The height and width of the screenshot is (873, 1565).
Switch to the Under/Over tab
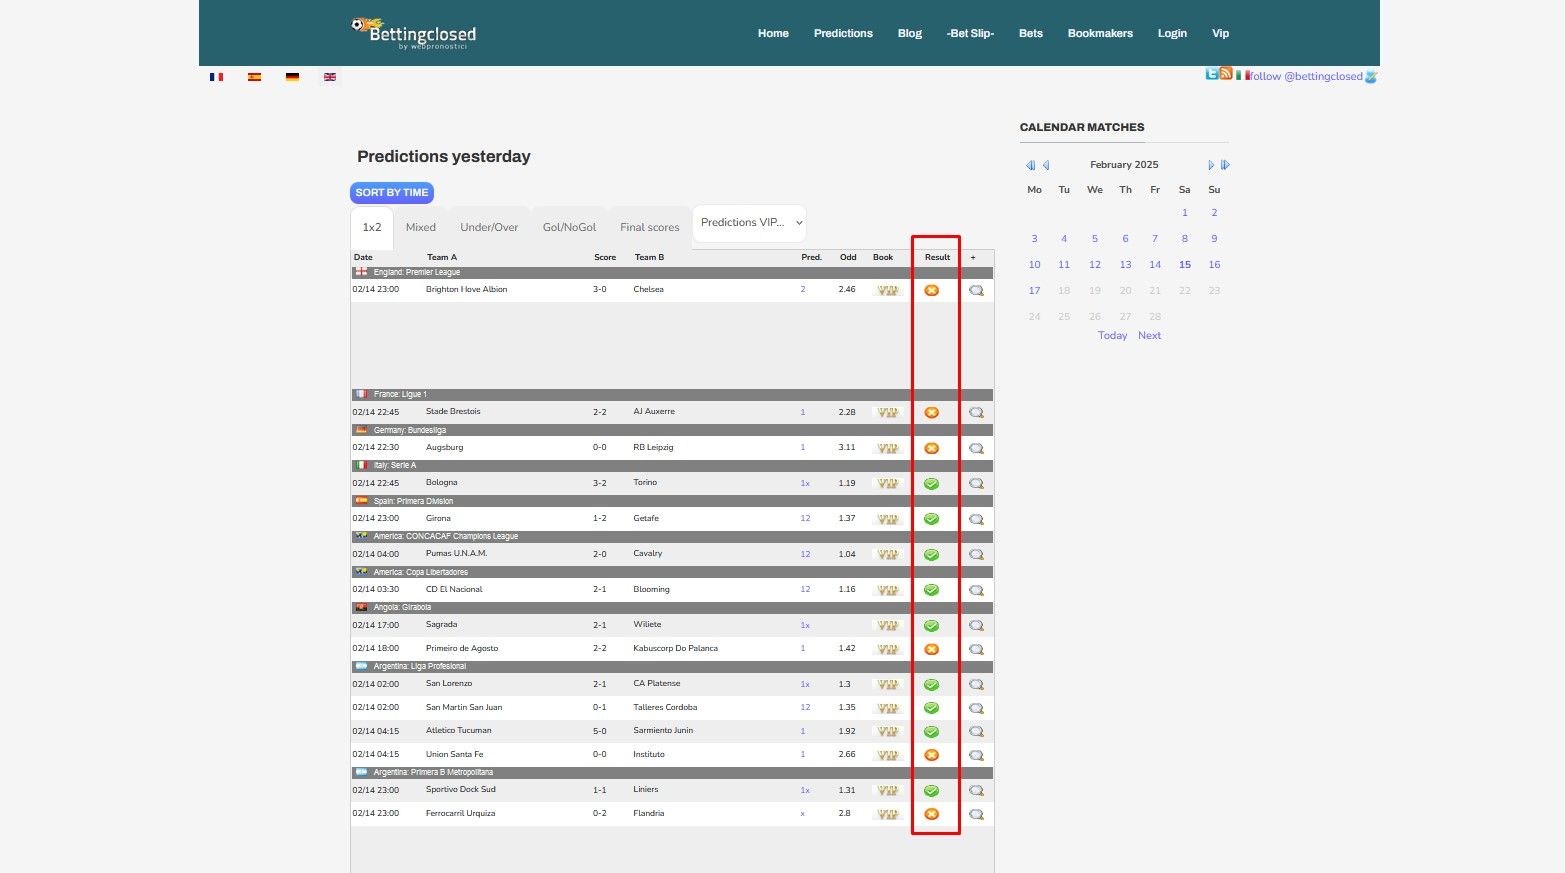point(489,228)
